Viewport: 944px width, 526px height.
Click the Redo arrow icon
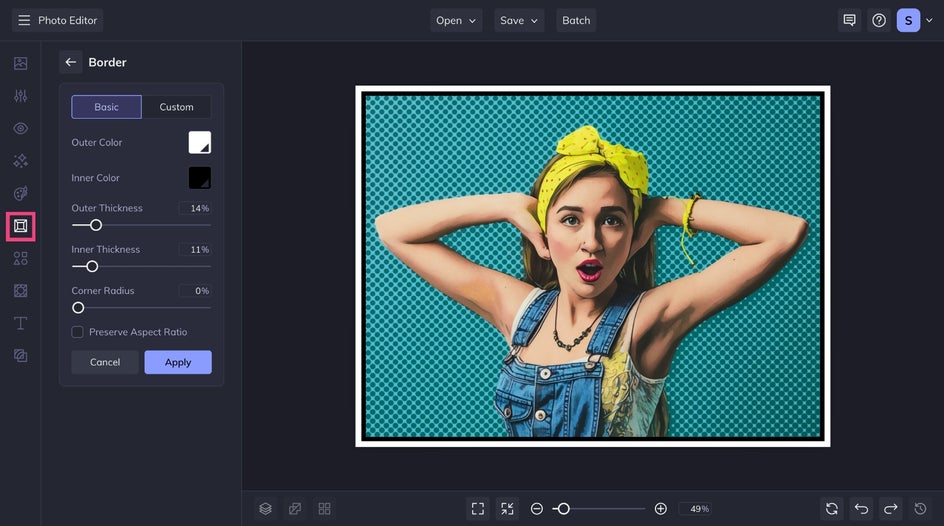pyautogui.click(x=890, y=509)
